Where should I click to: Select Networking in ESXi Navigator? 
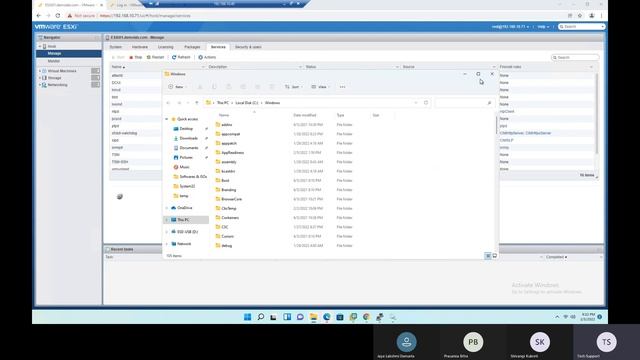58,85
